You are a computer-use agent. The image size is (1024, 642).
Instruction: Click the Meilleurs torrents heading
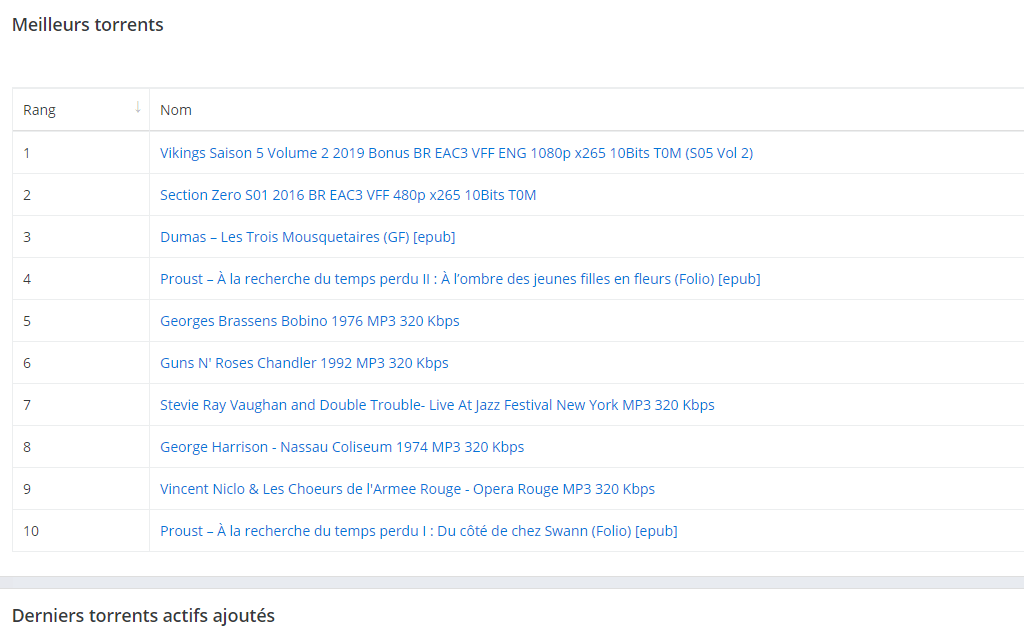pos(88,25)
